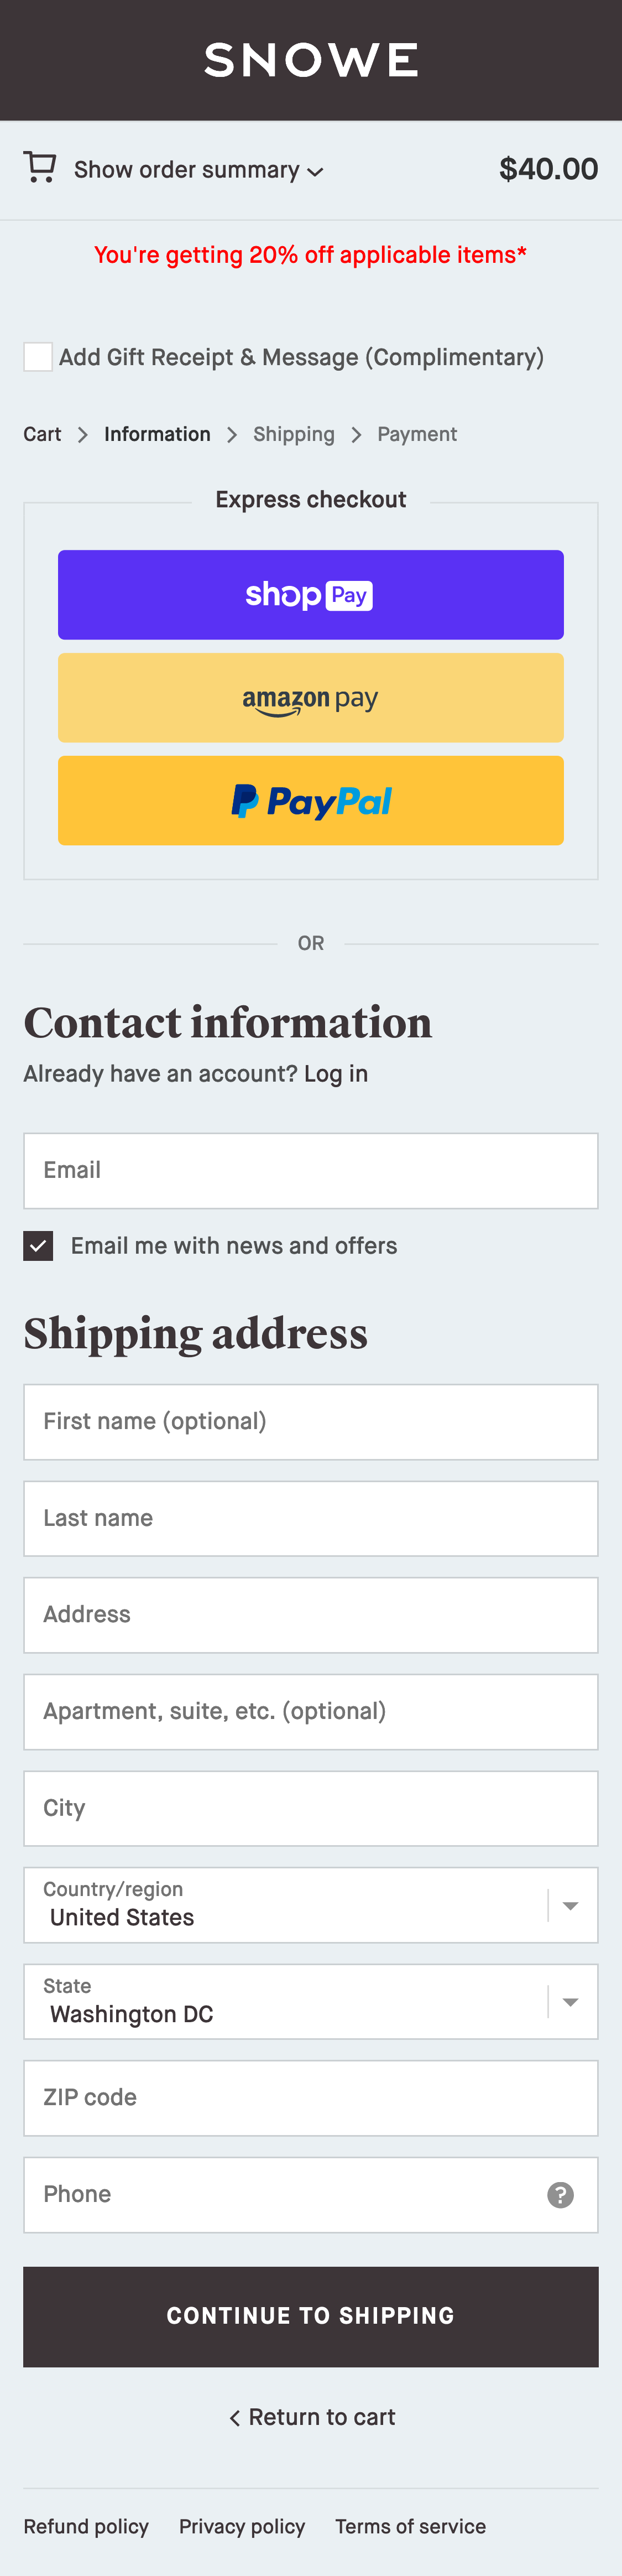Expand Show order summary
This screenshot has height=2576, width=622.
pyautogui.click(x=198, y=170)
